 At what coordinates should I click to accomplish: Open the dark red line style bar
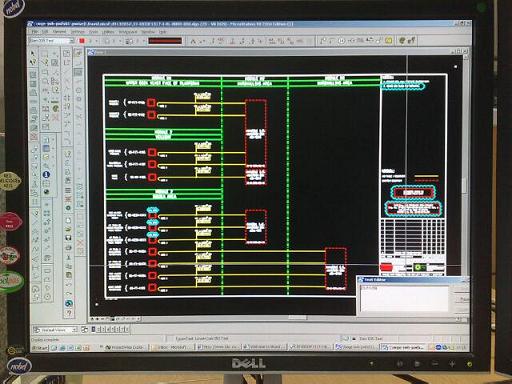165,41
